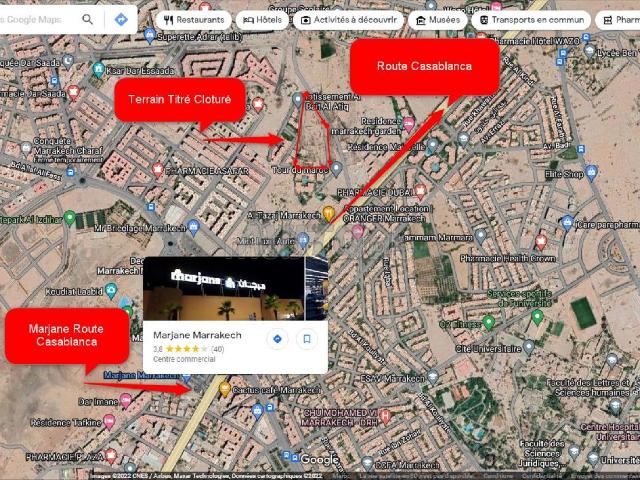The height and width of the screenshot is (480, 640).
Task: Select Ecopark Al Izdihar green pin
Action: tap(70, 217)
